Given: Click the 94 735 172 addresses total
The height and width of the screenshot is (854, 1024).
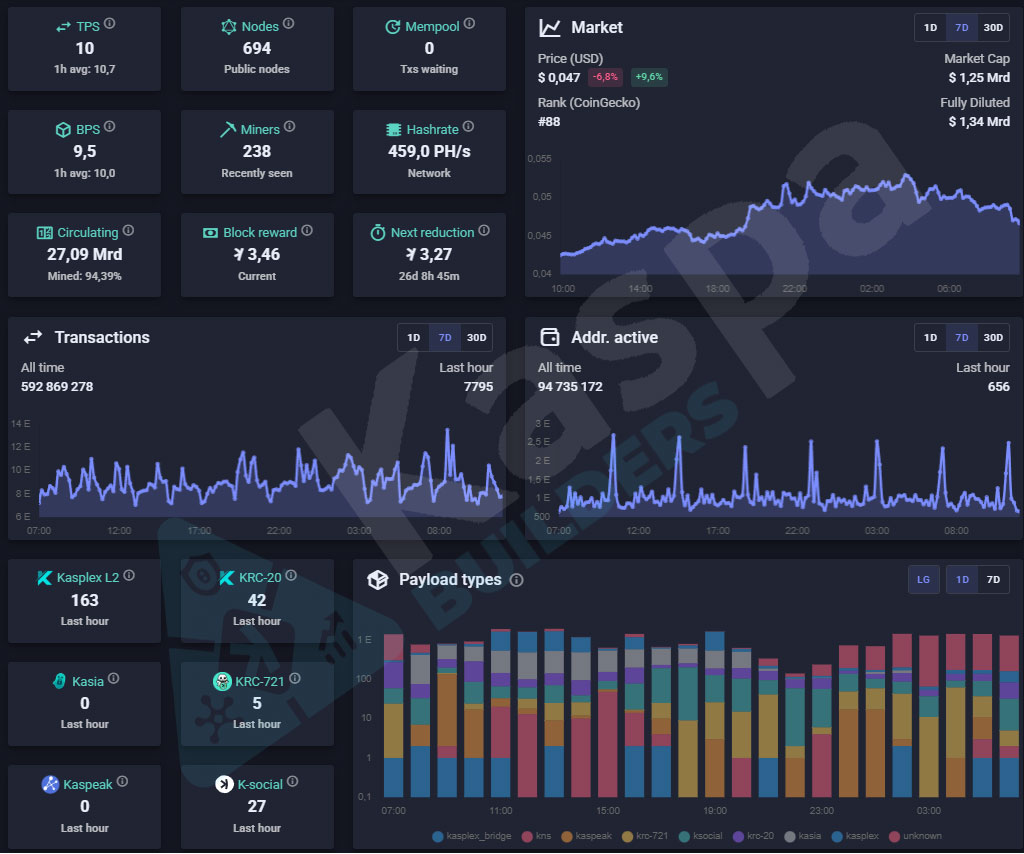Looking at the screenshot, I should coord(570,387).
